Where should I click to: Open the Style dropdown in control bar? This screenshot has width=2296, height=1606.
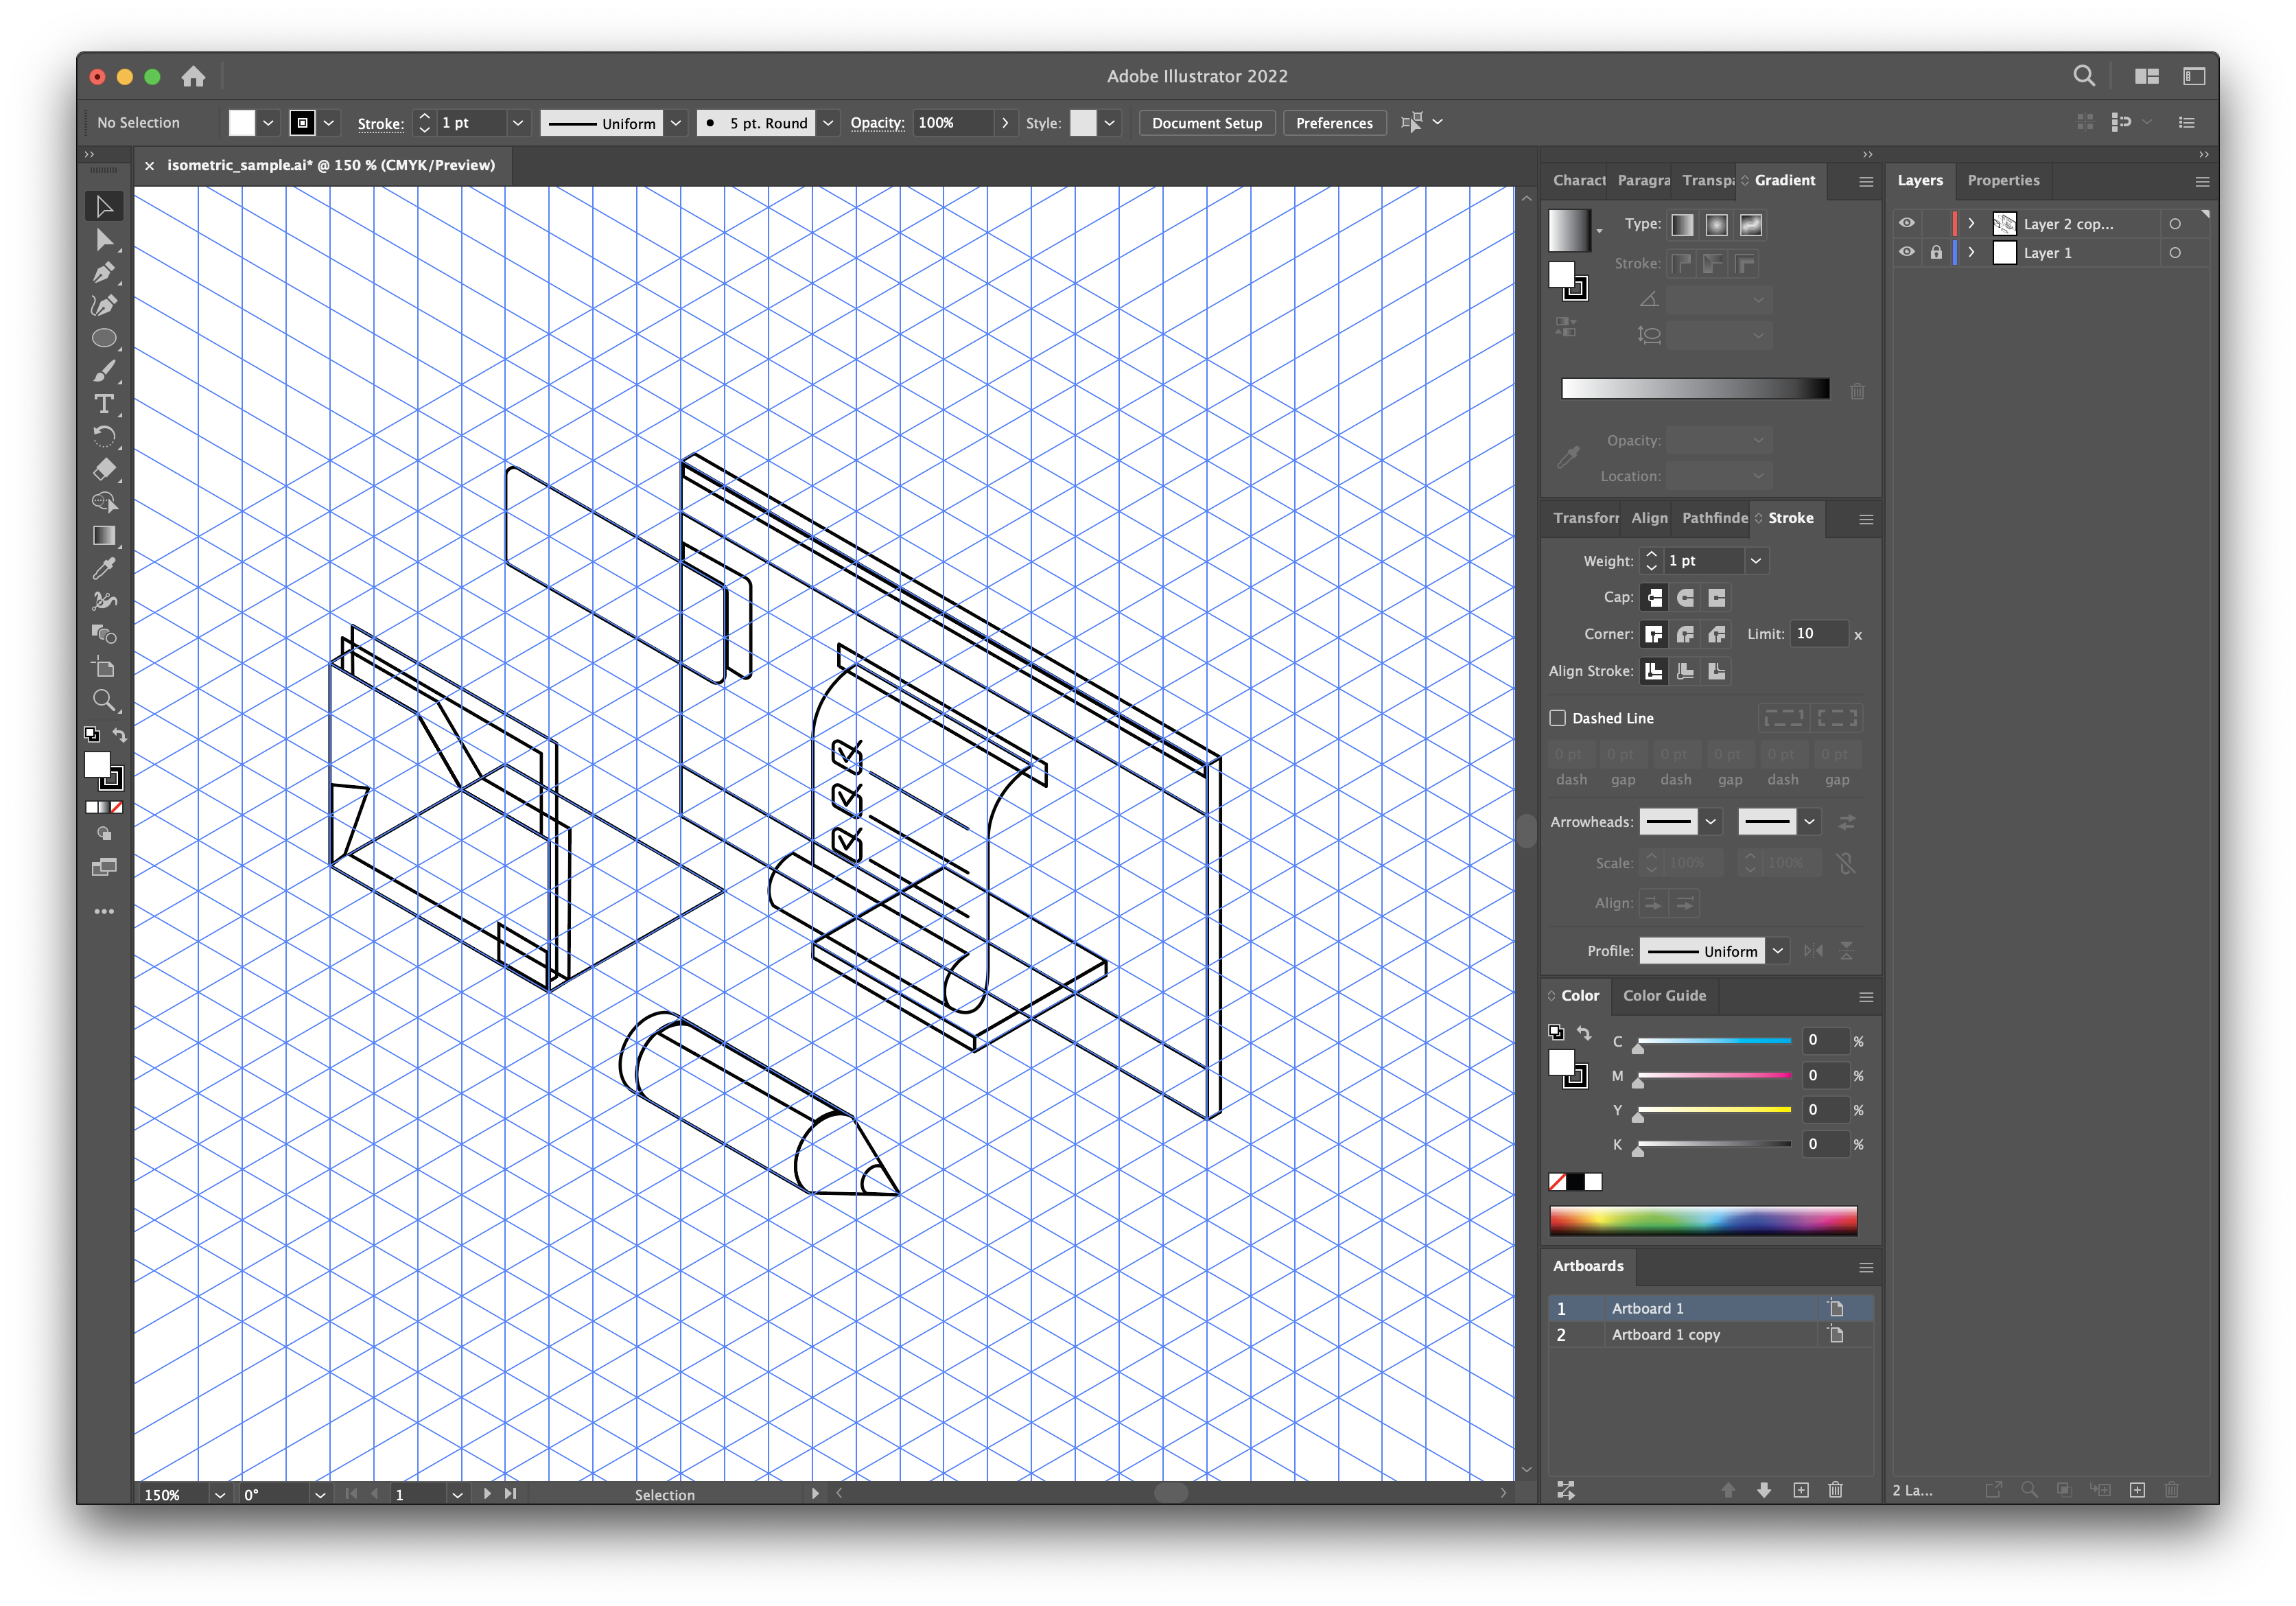1109,123
